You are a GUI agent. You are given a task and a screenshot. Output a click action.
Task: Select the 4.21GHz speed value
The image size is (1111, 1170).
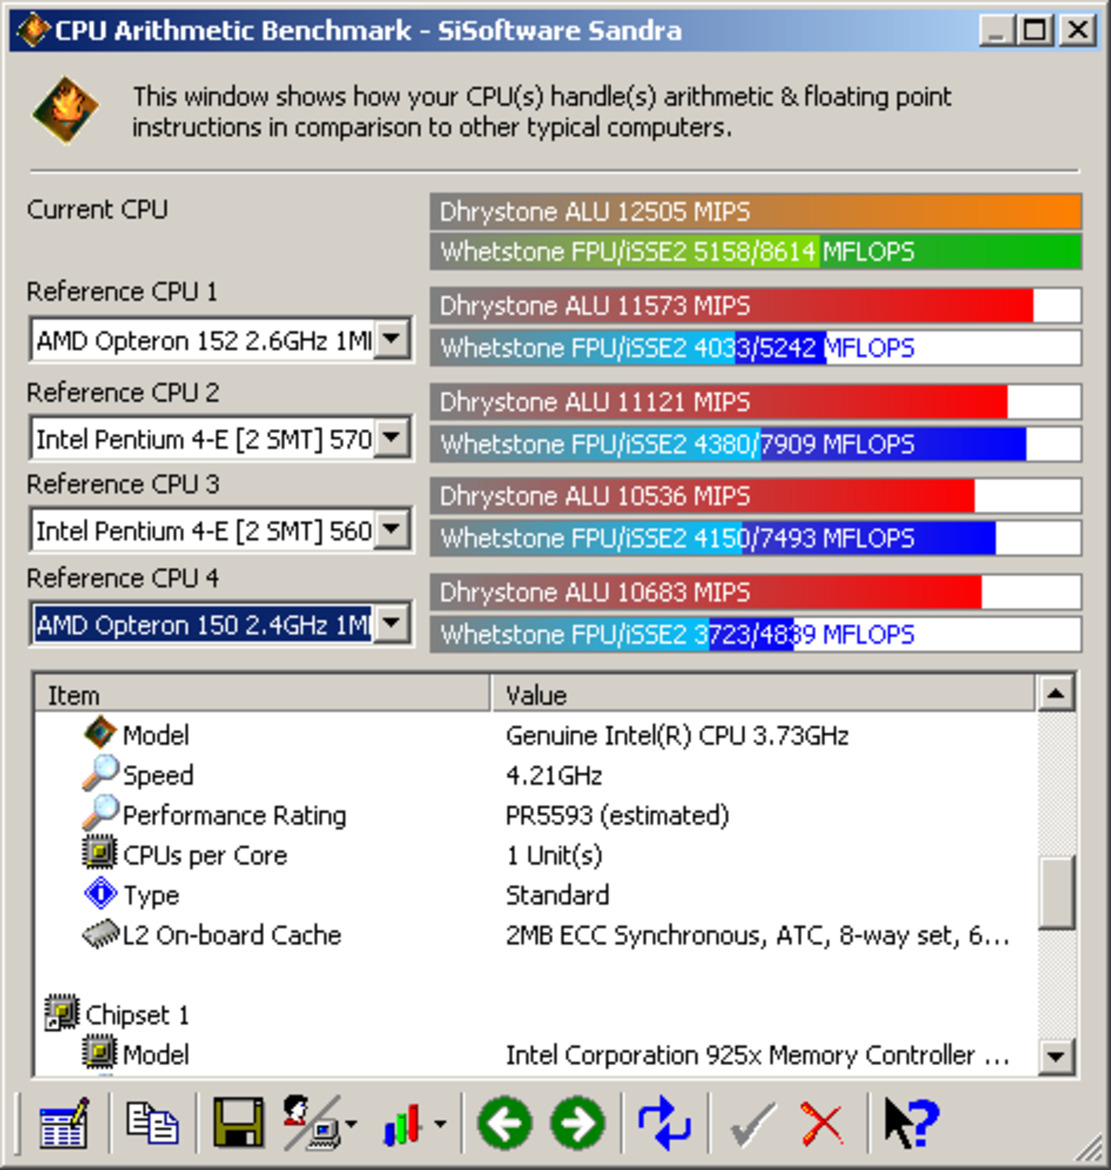click(x=554, y=775)
